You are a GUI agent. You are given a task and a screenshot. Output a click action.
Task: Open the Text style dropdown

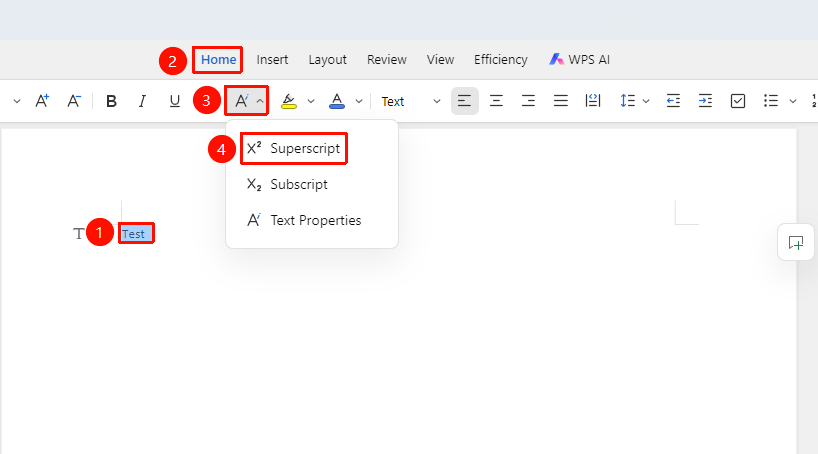pyautogui.click(x=411, y=101)
